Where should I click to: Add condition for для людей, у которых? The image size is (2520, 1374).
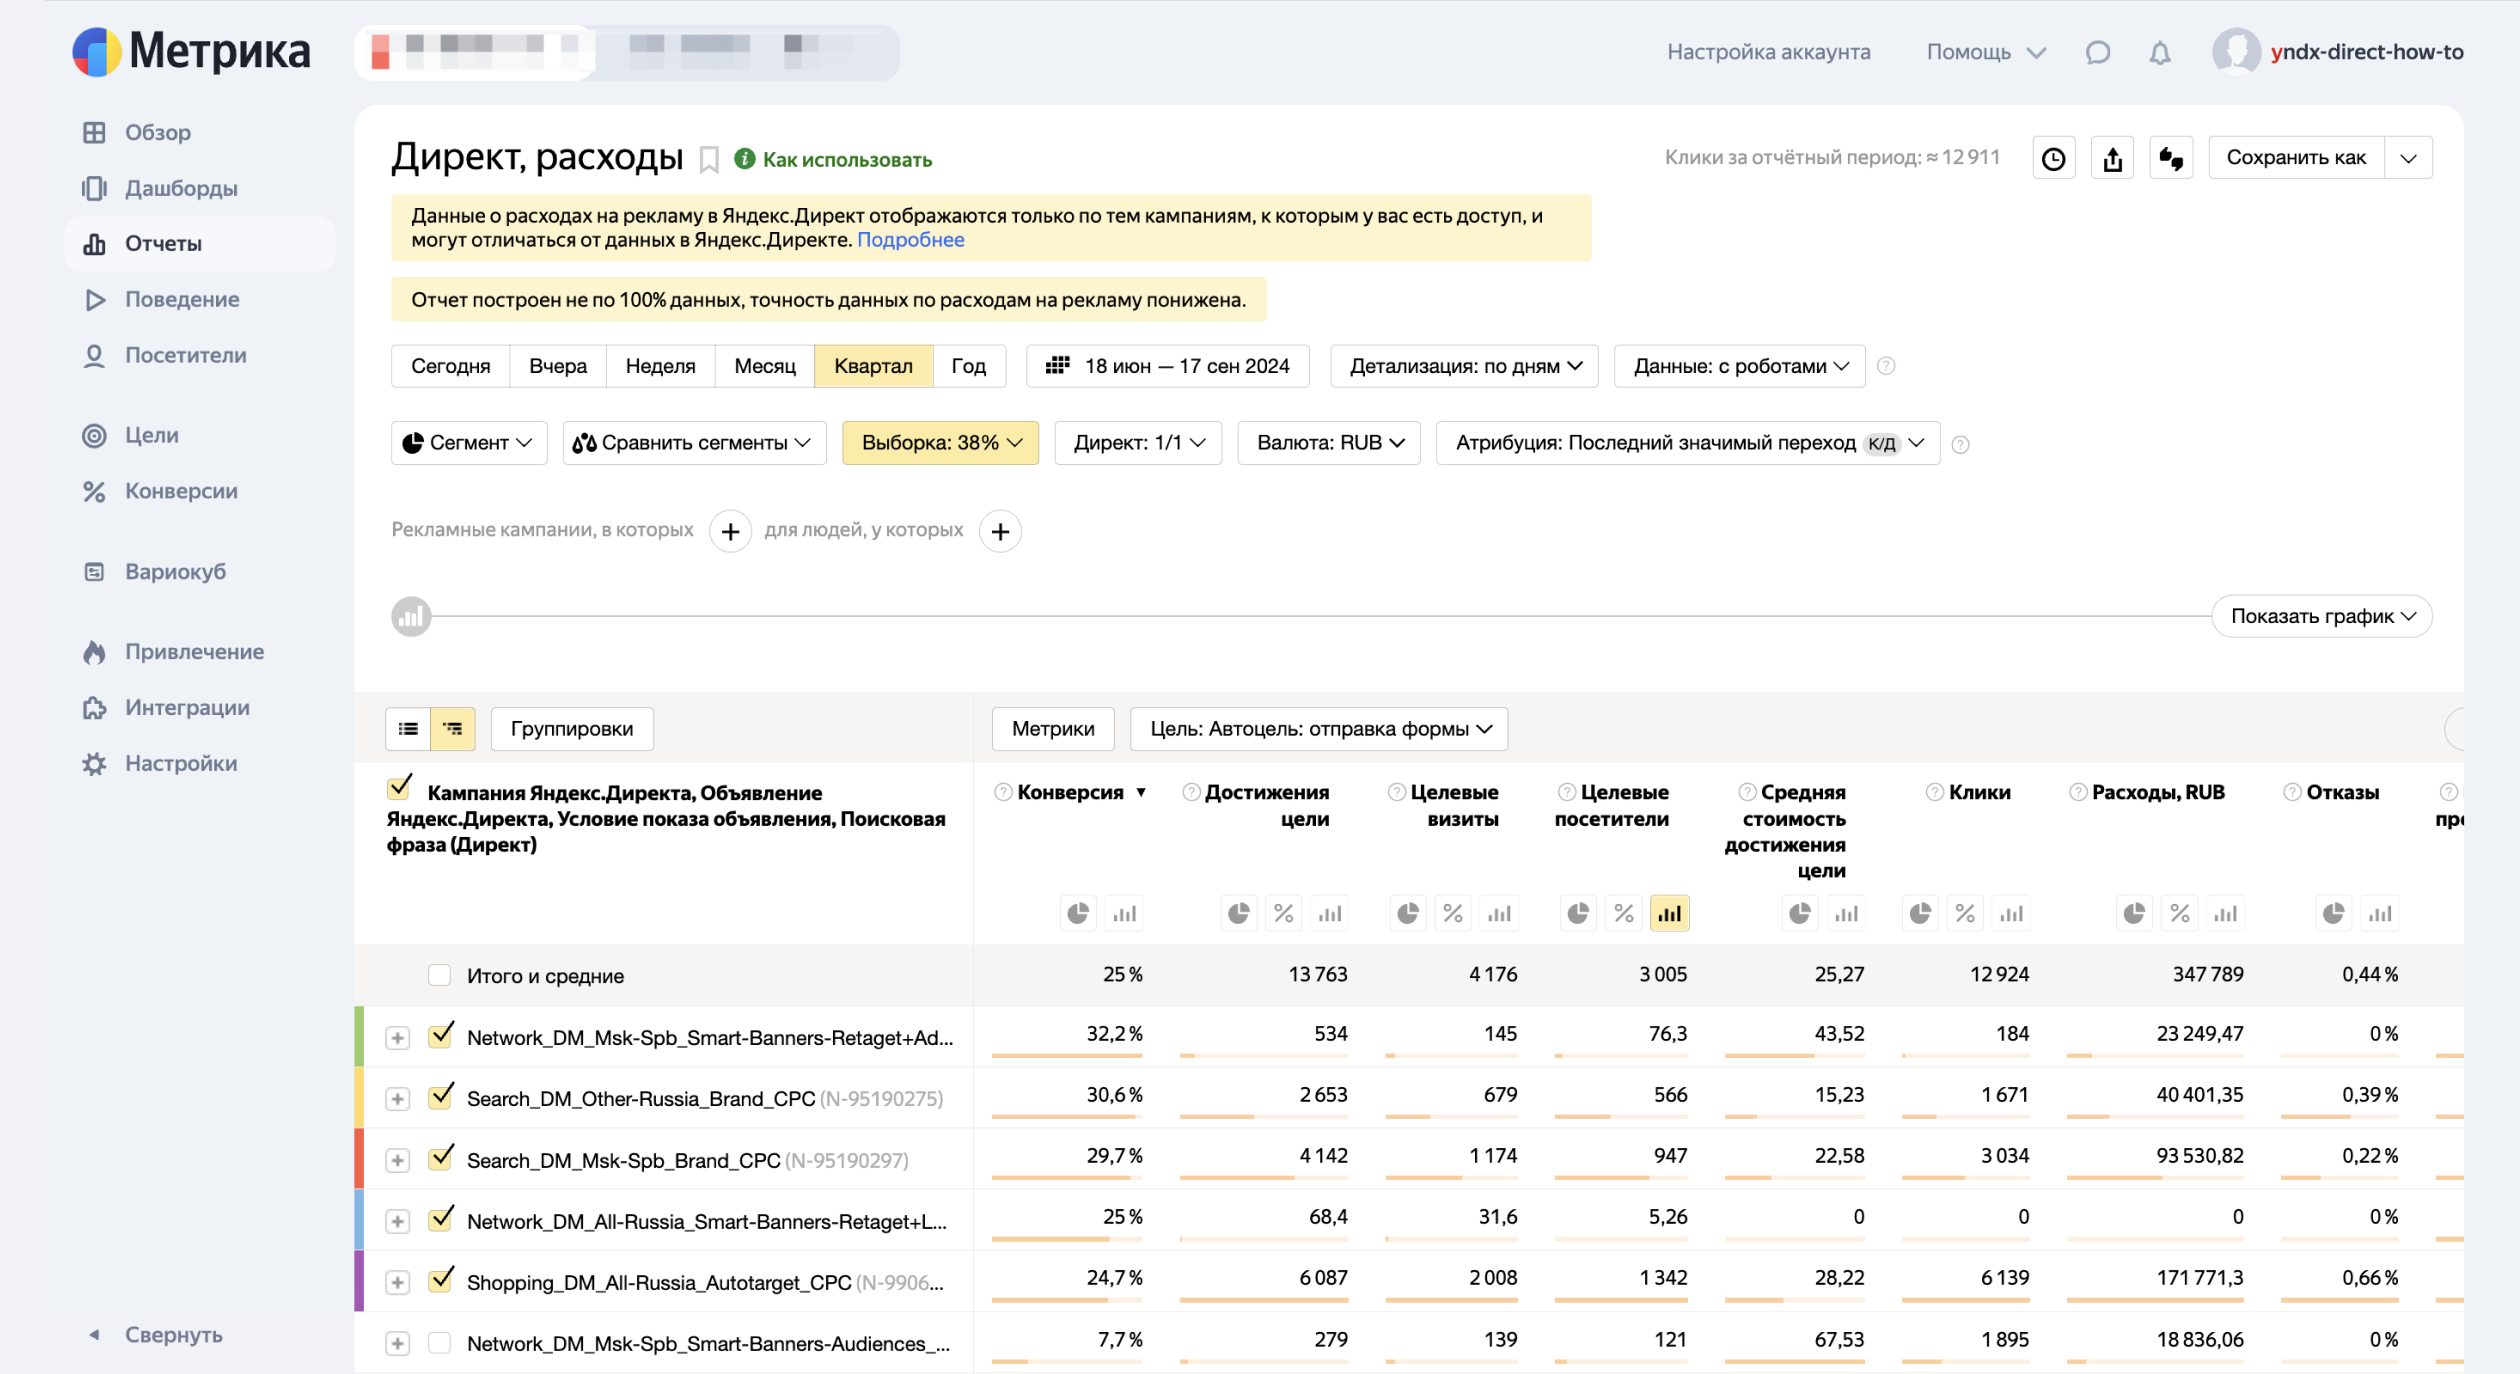point(1000,531)
